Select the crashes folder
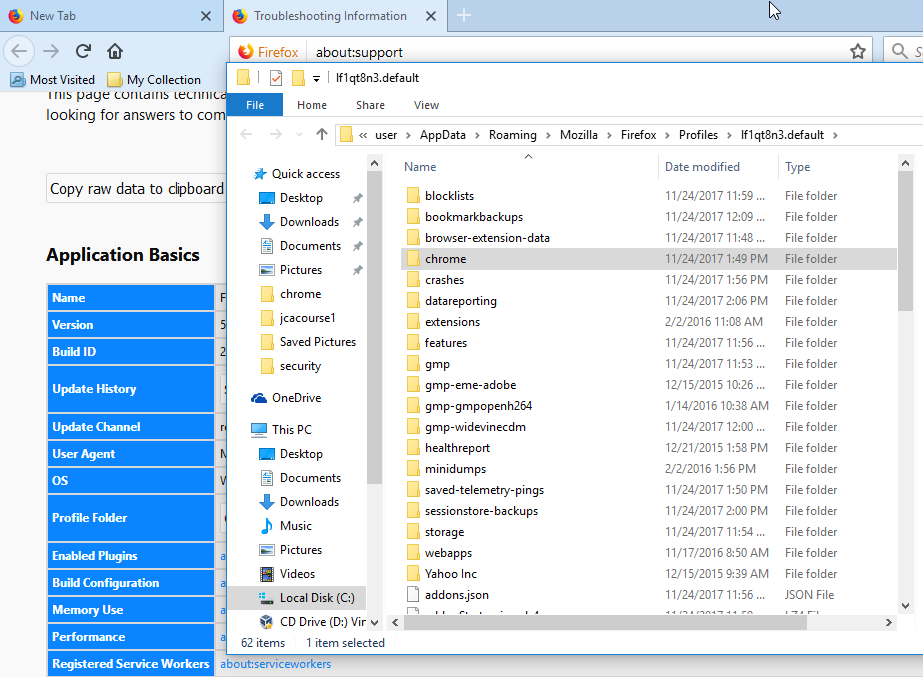The image size is (923, 677). 444,280
